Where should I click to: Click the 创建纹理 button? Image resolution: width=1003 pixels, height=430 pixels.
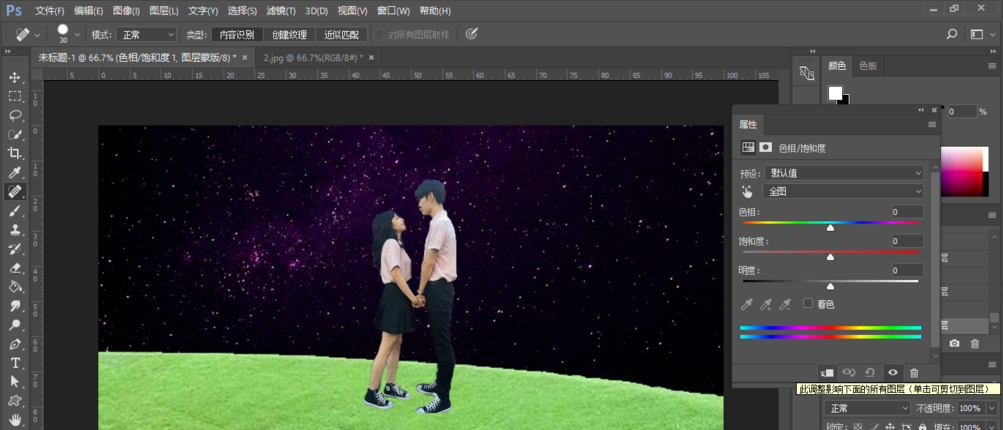tap(288, 34)
